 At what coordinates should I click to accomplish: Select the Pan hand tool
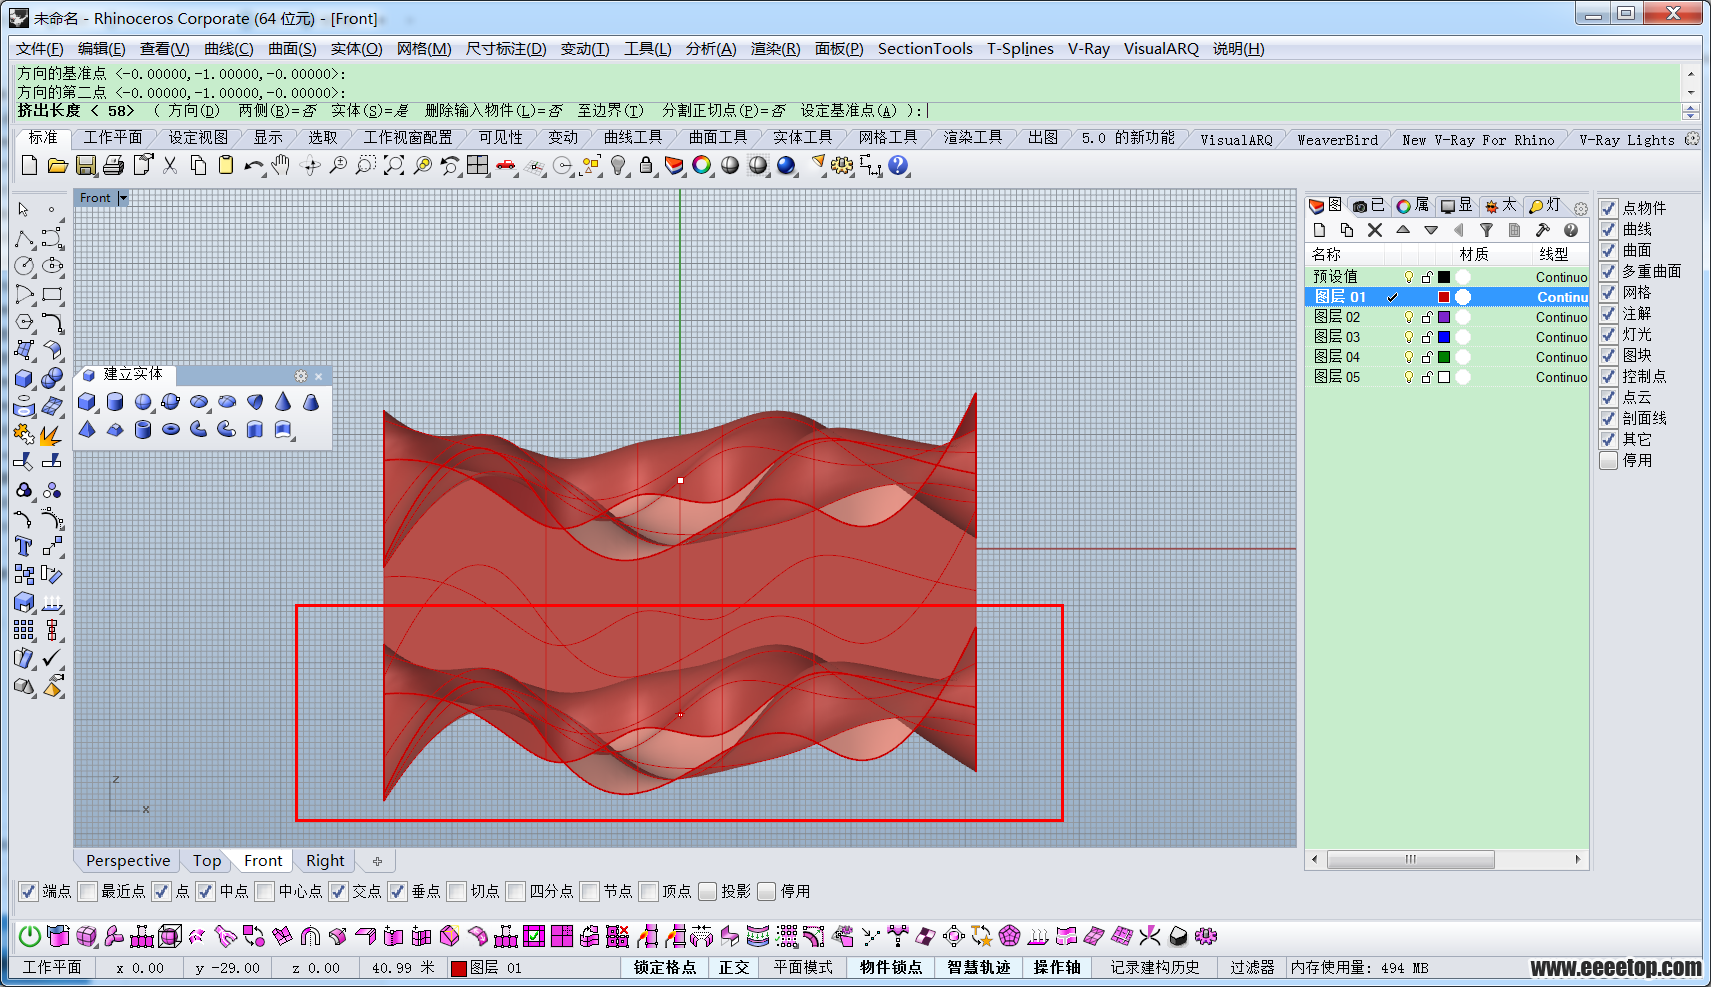[x=282, y=166]
